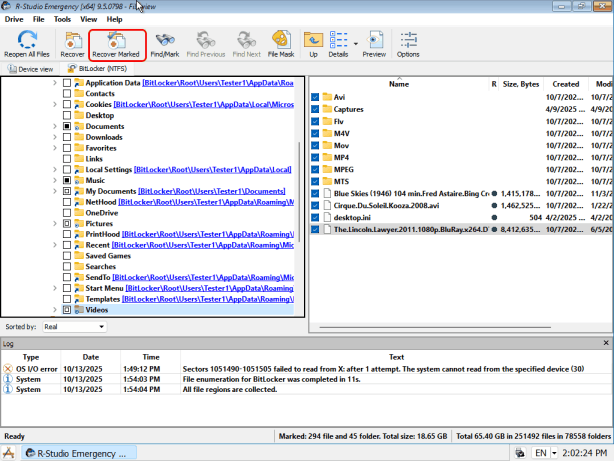Viewport: 614px width, 461px height.
Task: Sort file list by Name column
Action: click(399, 84)
